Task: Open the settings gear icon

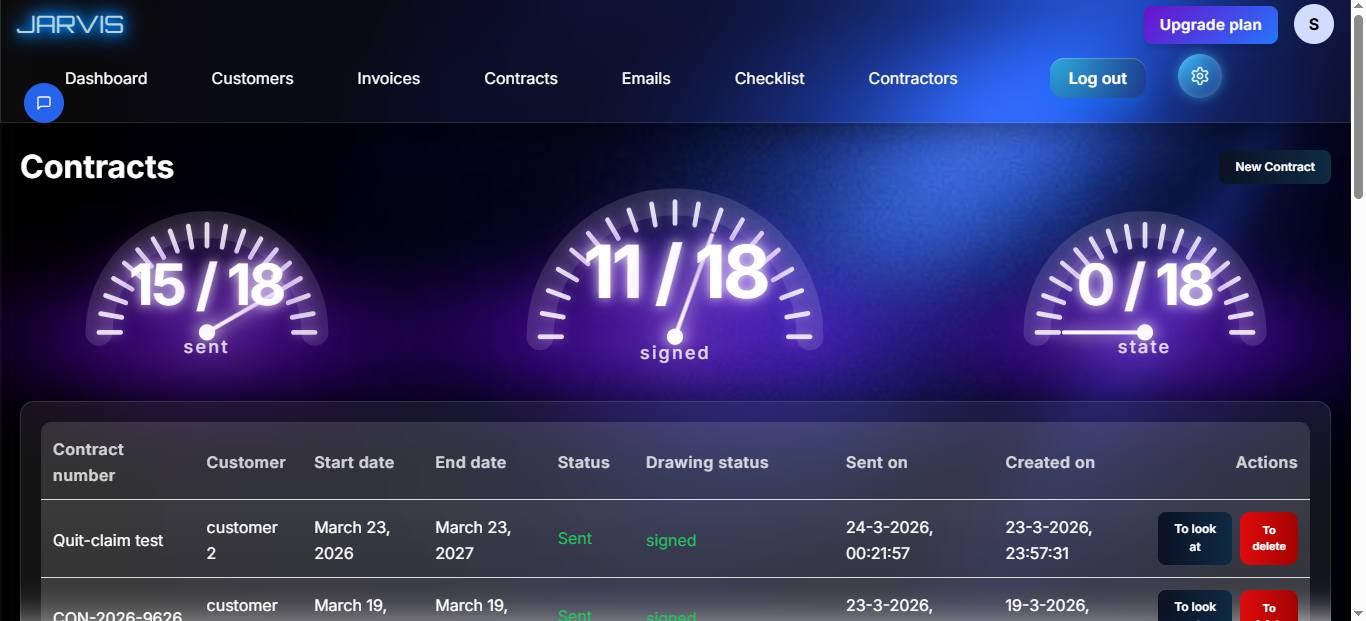Action: pos(1200,77)
